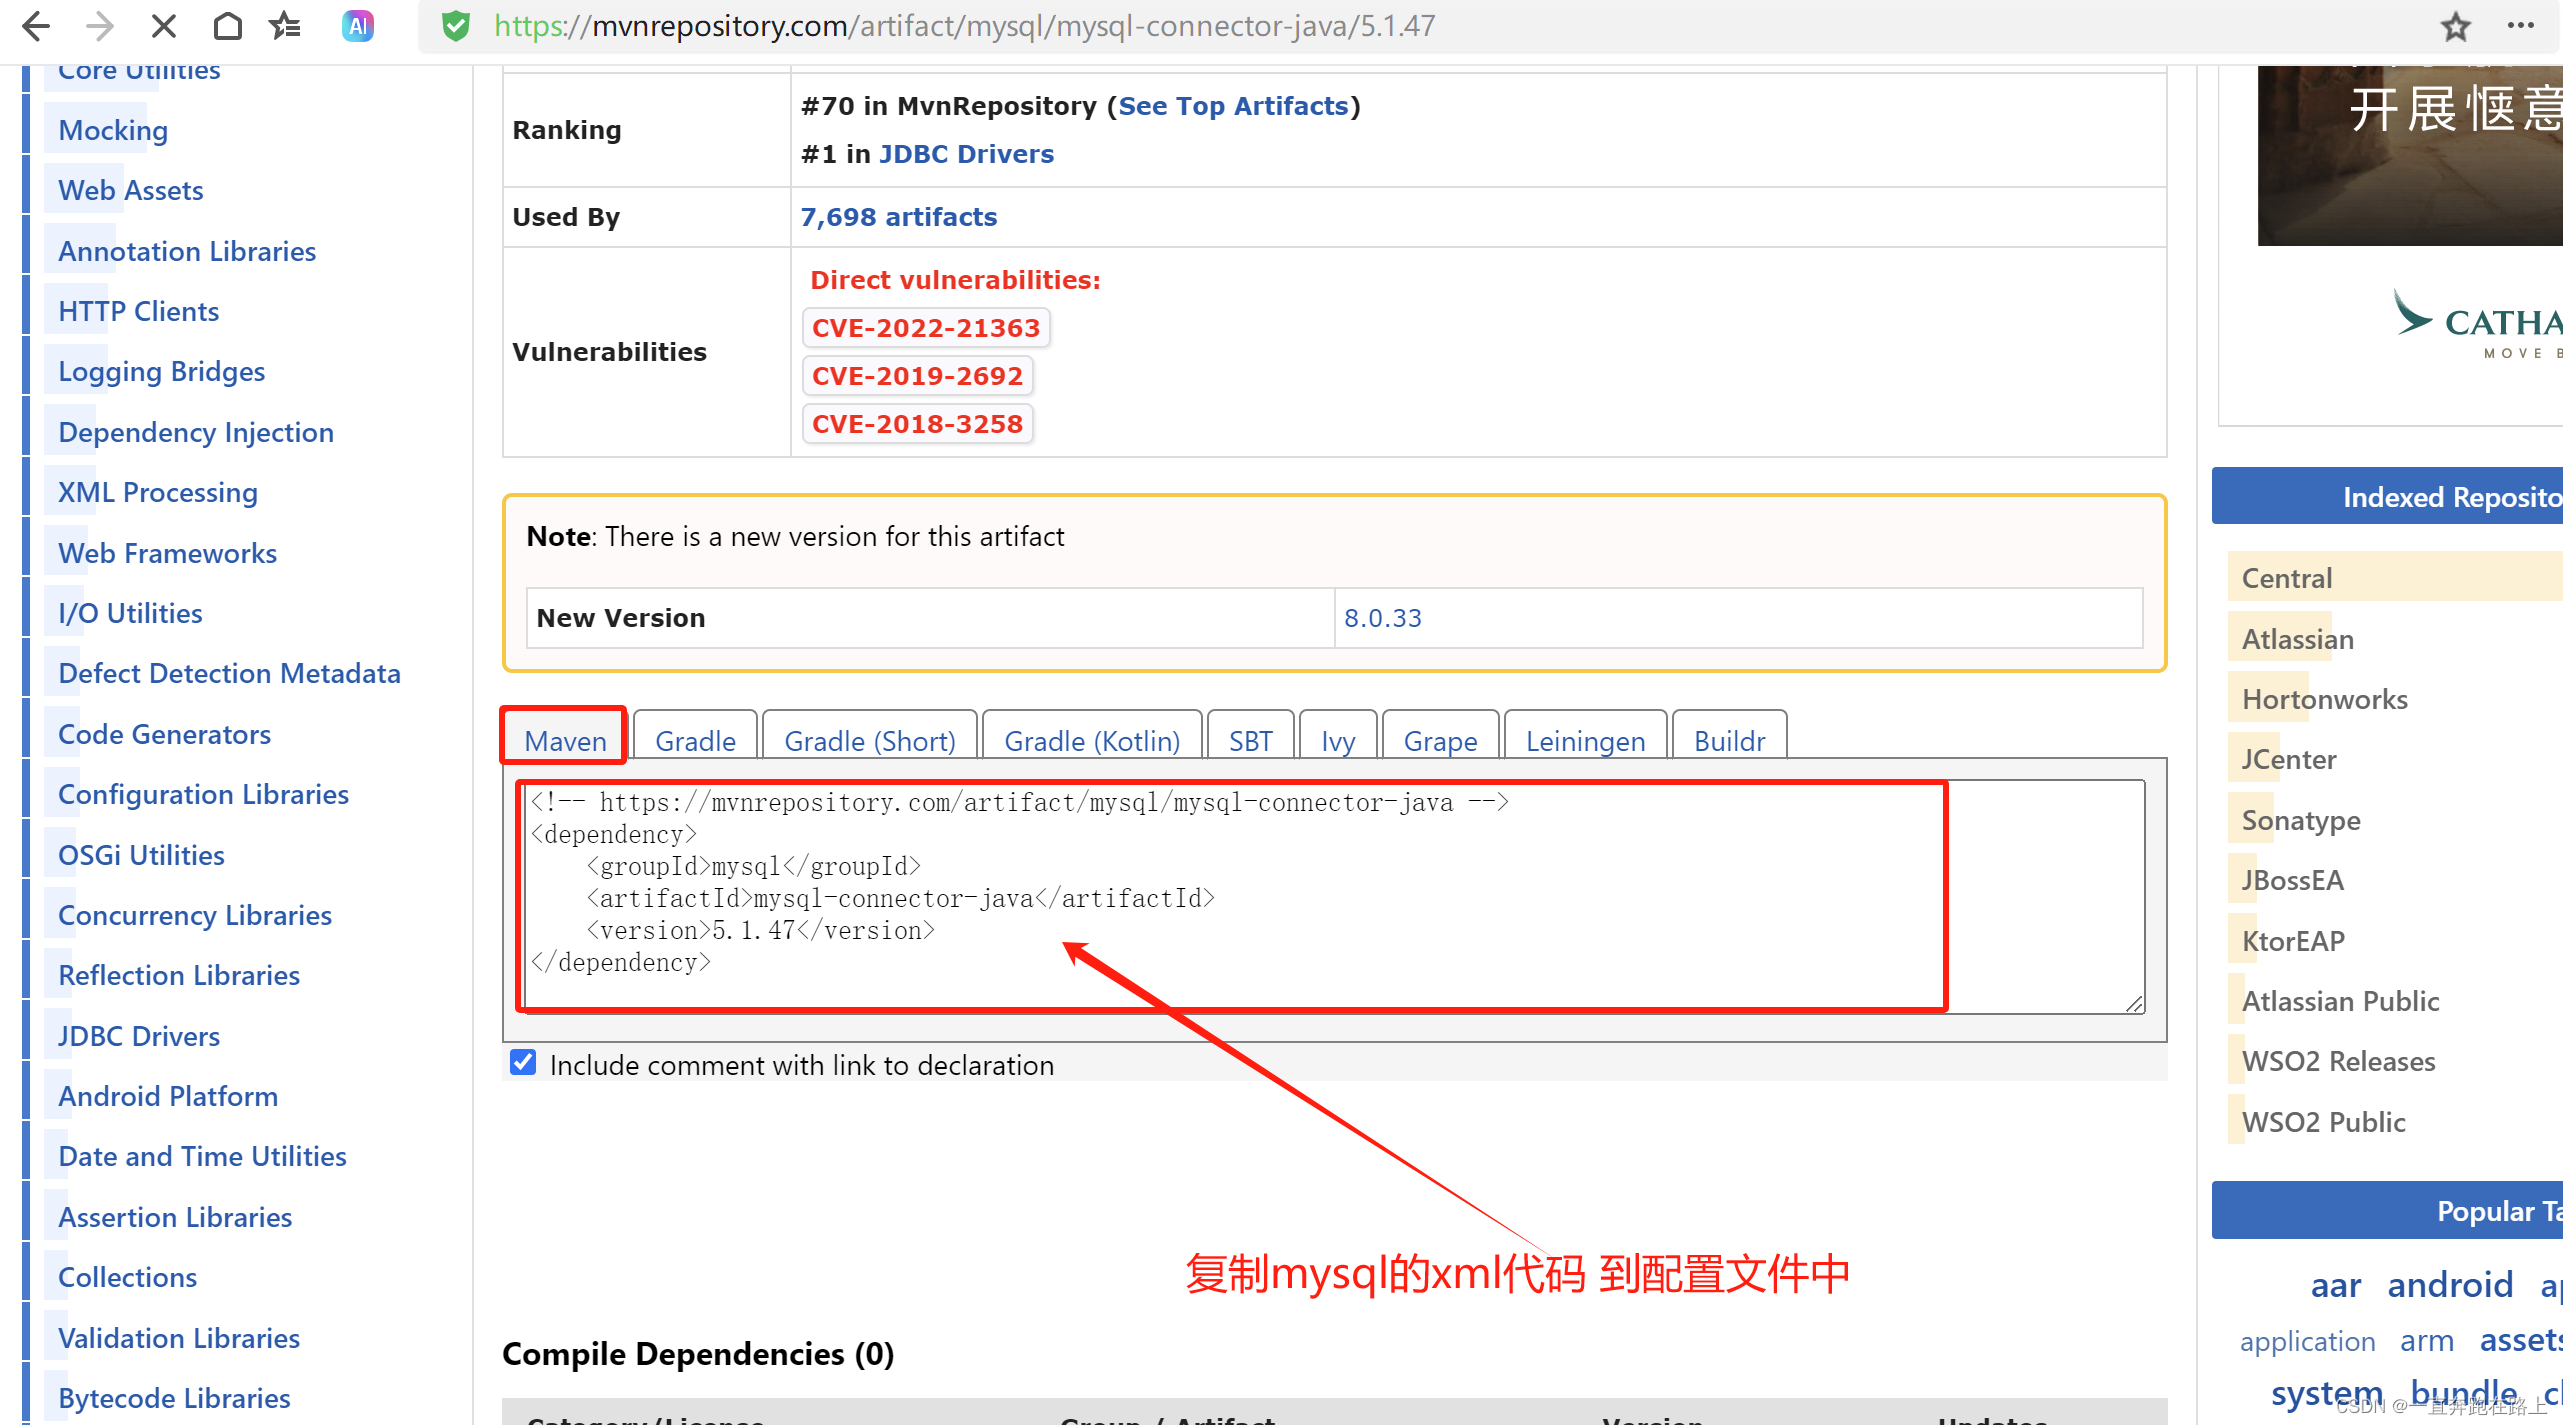Viewport: 2563px width, 1425px height.
Task: Open the OSGi Utilities category
Action: [x=141, y=855]
